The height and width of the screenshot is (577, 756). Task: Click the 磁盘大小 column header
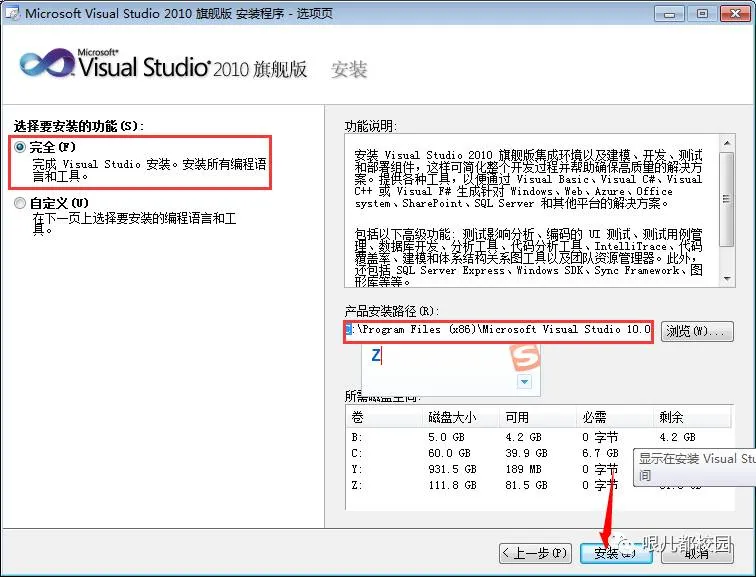(x=461, y=417)
